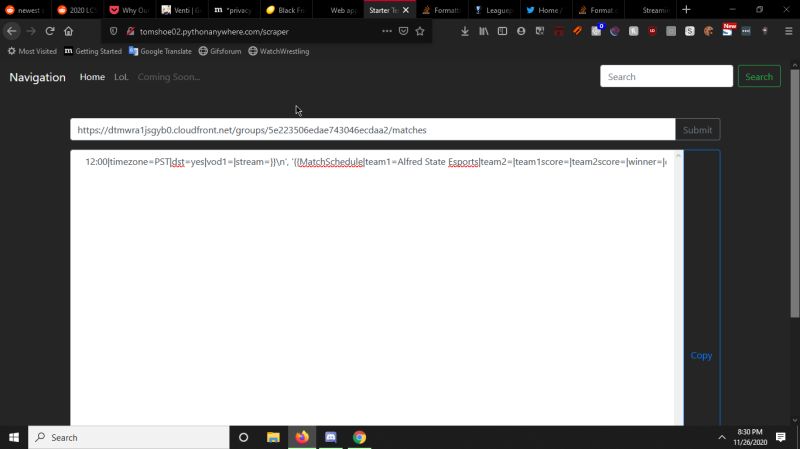Switch to the Twitter Home tab

coord(544,10)
